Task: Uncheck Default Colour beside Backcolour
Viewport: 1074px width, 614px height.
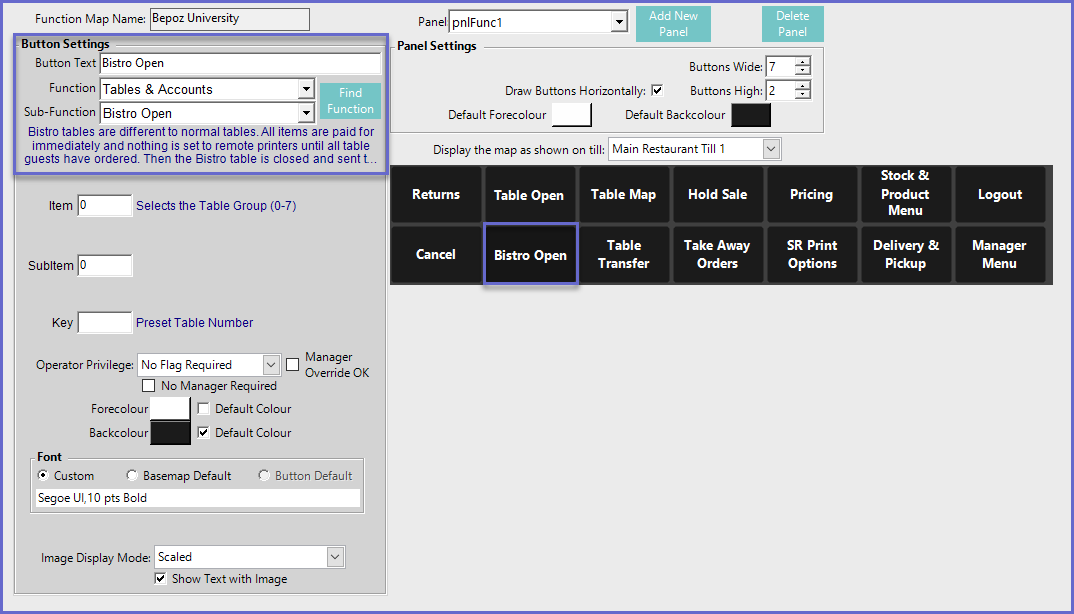Action: [x=203, y=432]
